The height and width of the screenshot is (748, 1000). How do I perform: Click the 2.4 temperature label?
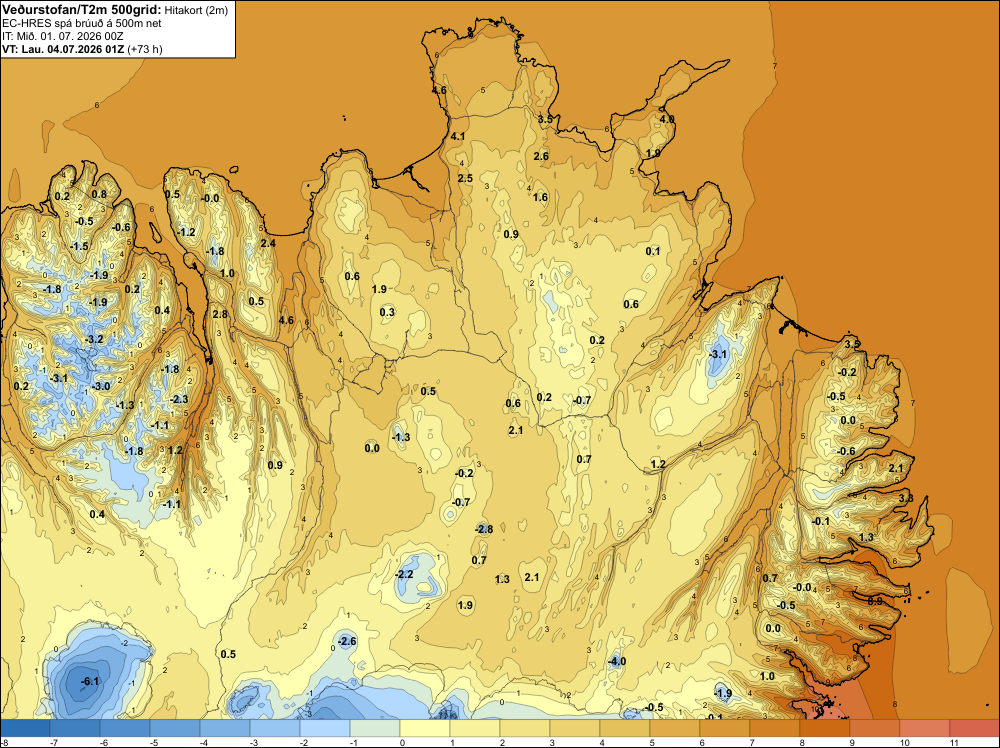coord(268,243)
